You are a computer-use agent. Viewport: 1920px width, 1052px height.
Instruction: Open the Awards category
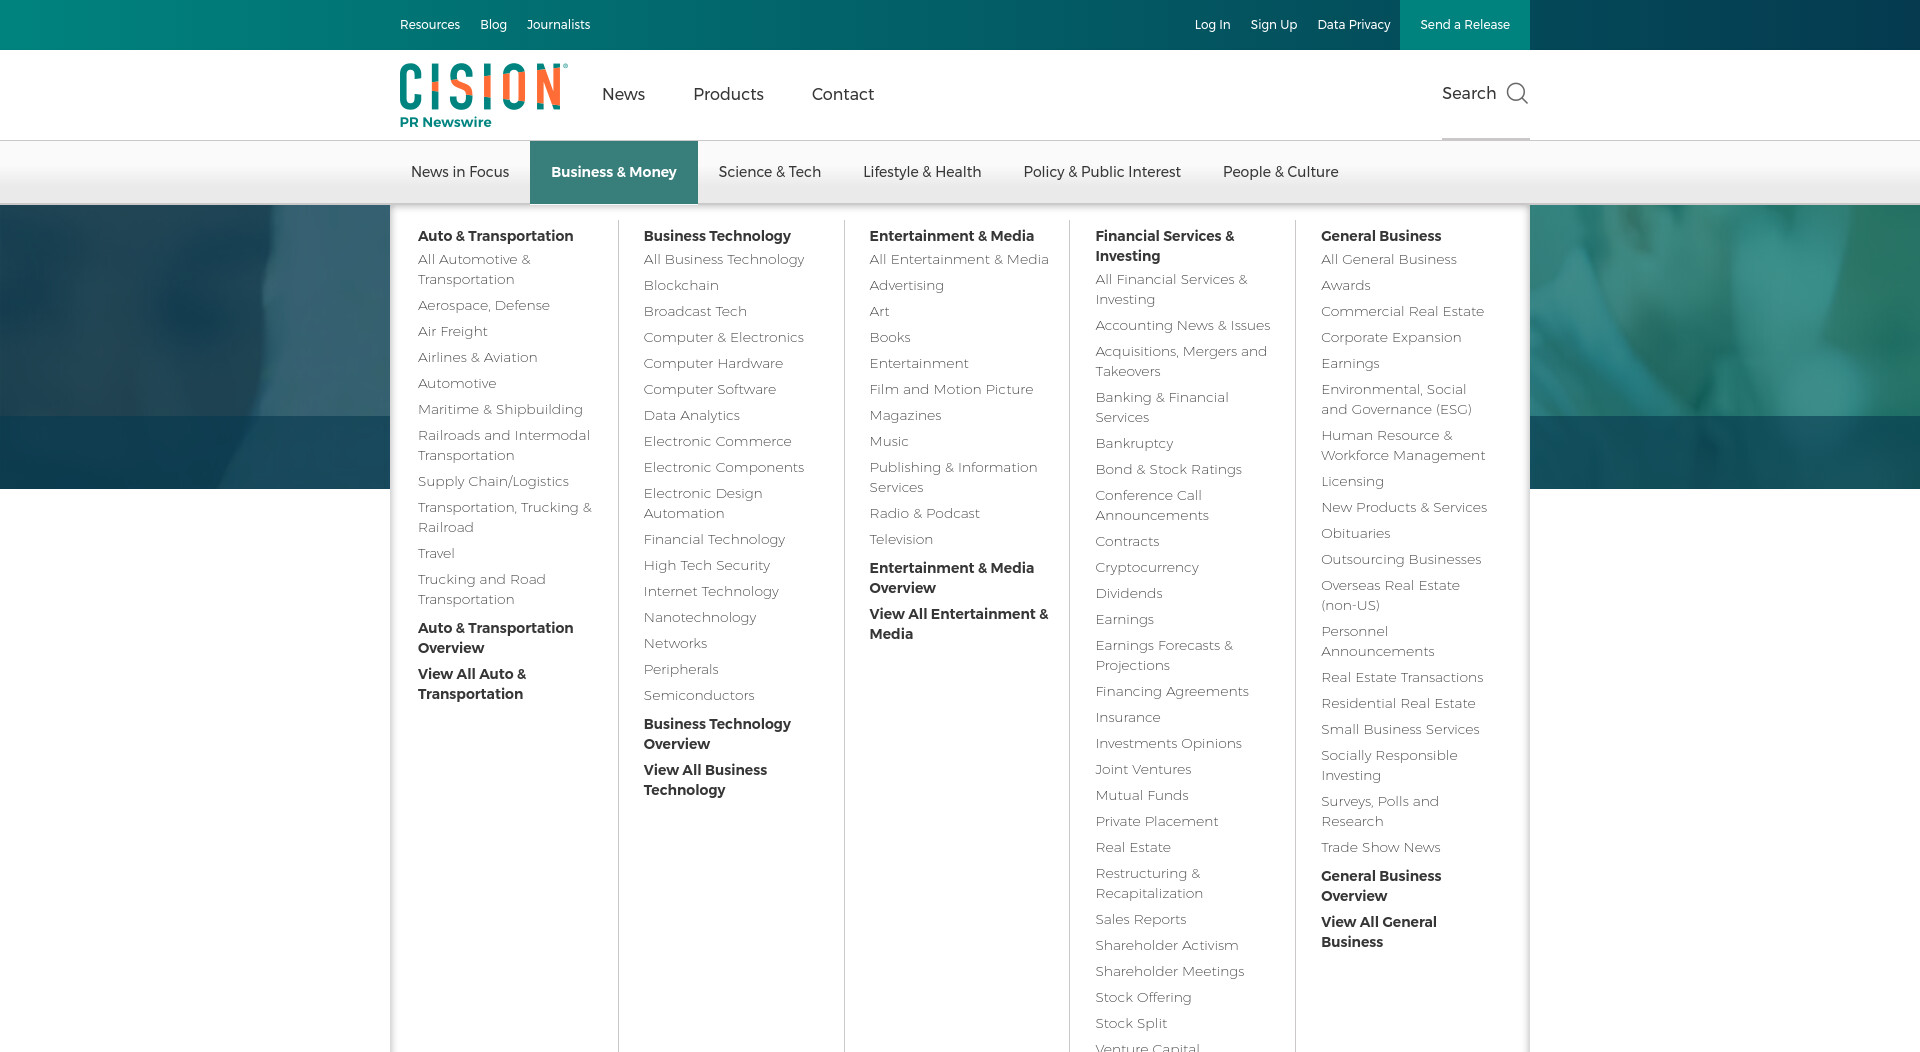[x=1345, y=286]
